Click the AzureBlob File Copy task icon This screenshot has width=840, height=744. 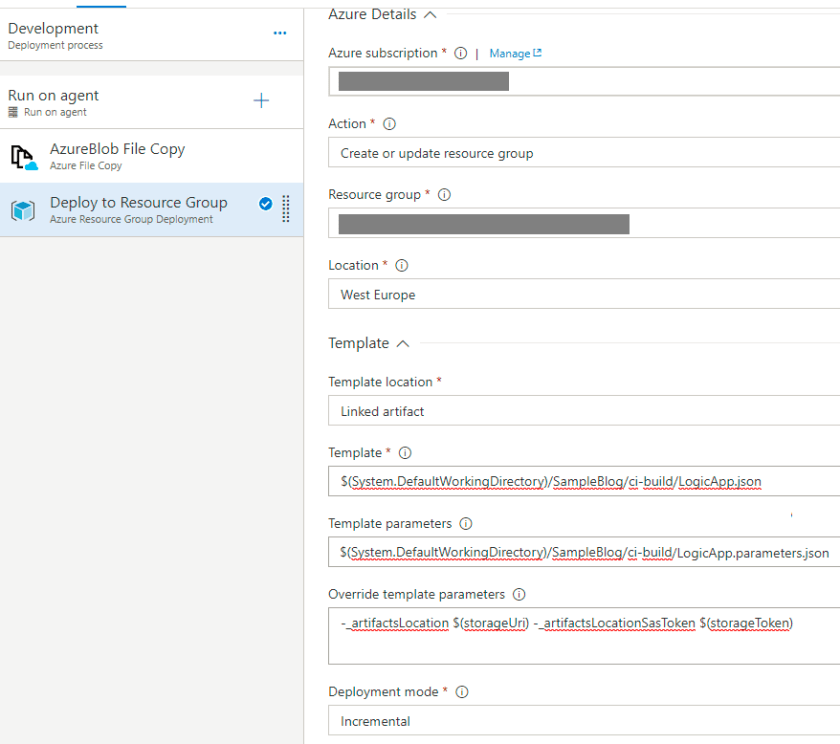pyautogui.click(x=24, y=157)
